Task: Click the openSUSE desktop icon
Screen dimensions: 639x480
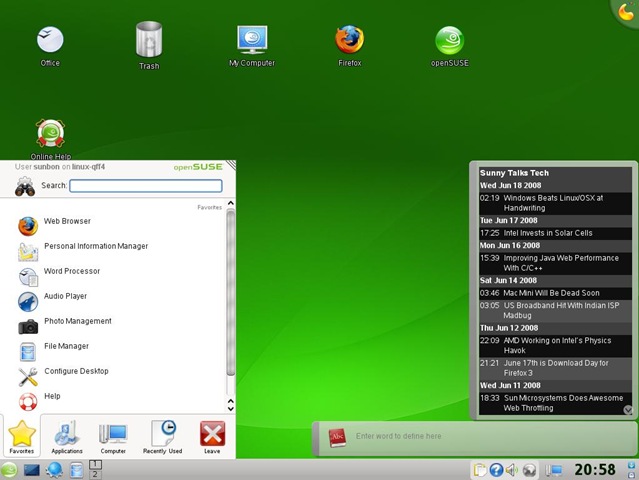Action: click(x=449, y=41)
